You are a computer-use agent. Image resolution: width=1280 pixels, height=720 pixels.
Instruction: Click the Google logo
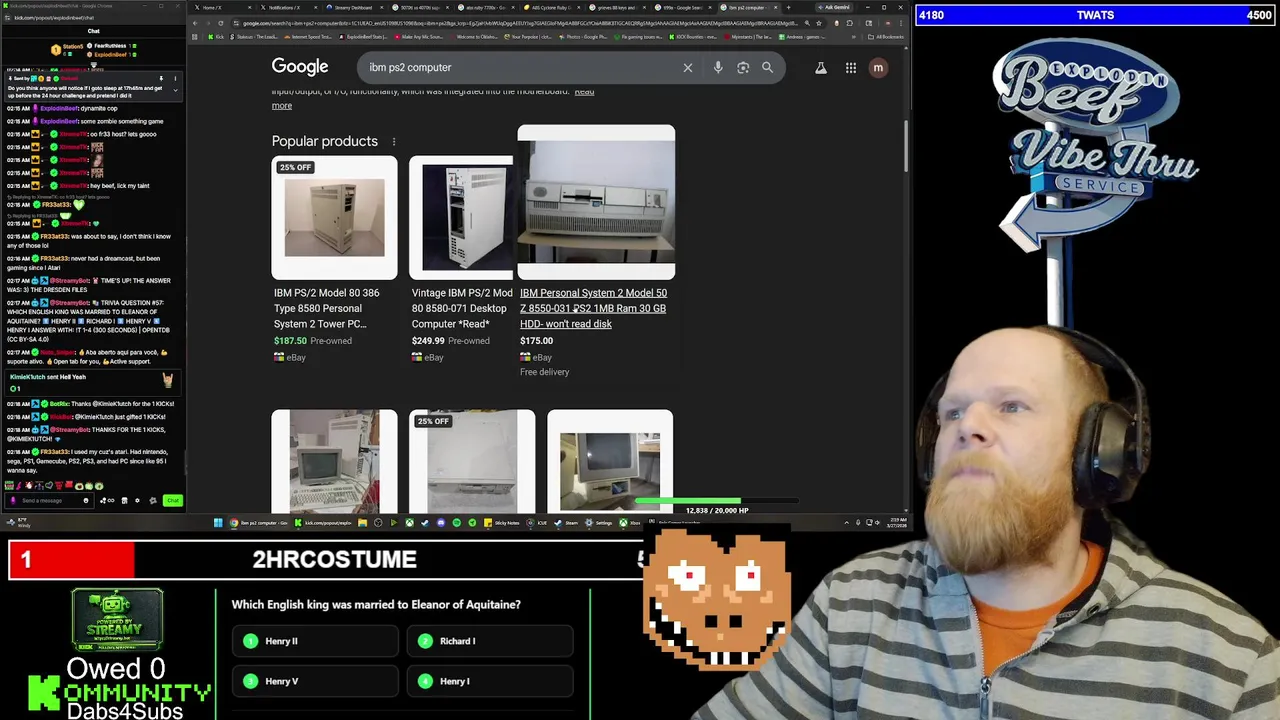tap(300, 67)
